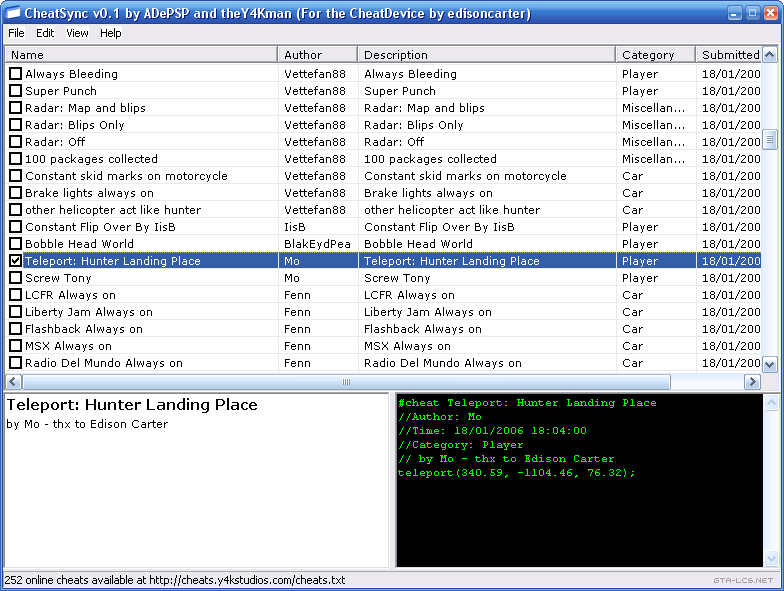Click the cheat list scroll down arrow
Viewport: 784px width, 591px height.
tap(770, 365)
